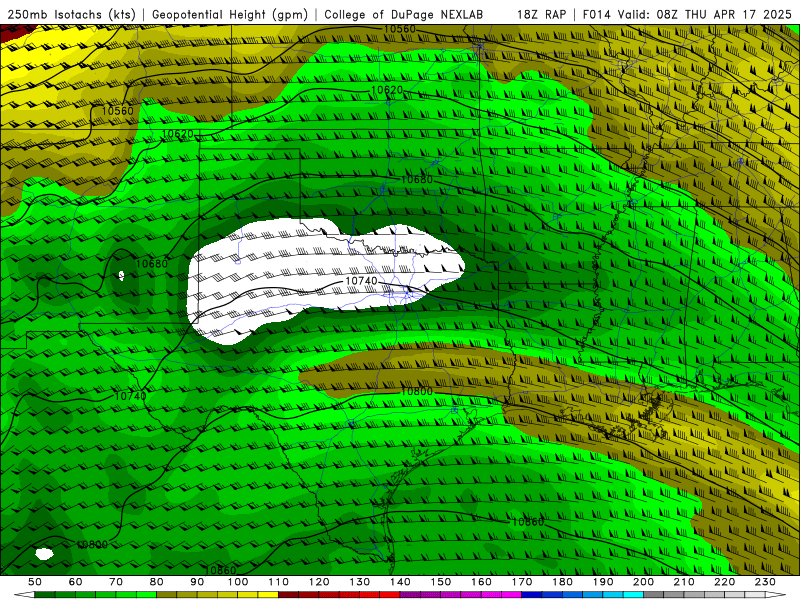Click the 10800 contour label over the olive band
Screen dimensions: 800x600
(x=416, y=391)
